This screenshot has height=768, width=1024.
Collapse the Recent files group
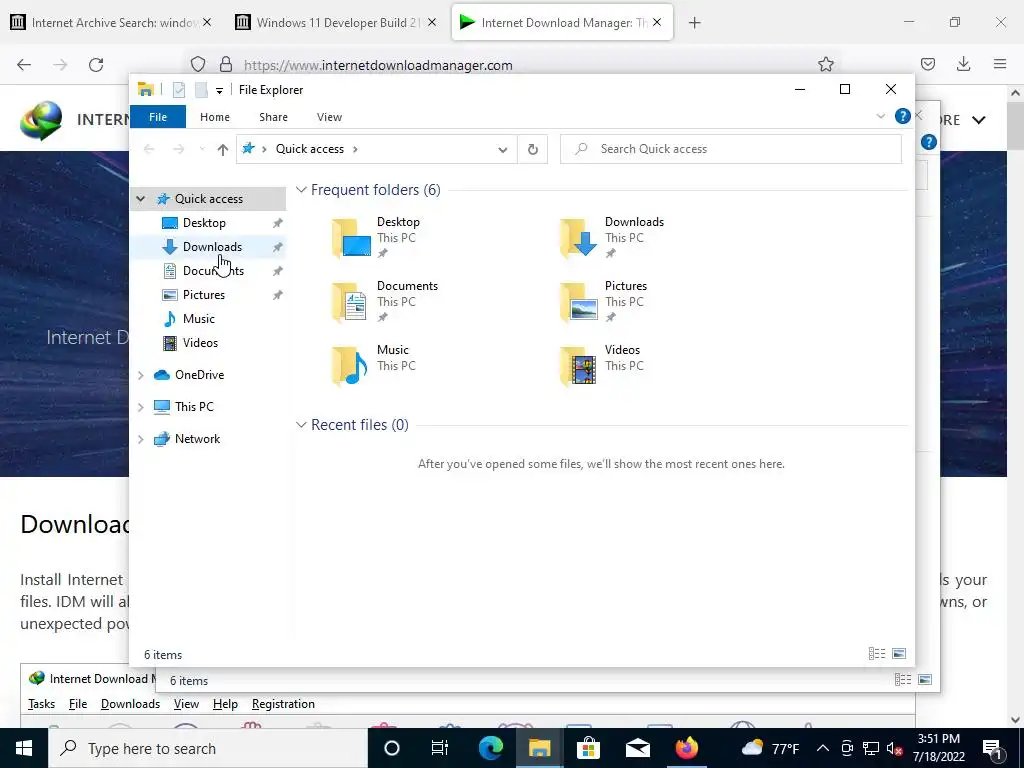point(301,424)
